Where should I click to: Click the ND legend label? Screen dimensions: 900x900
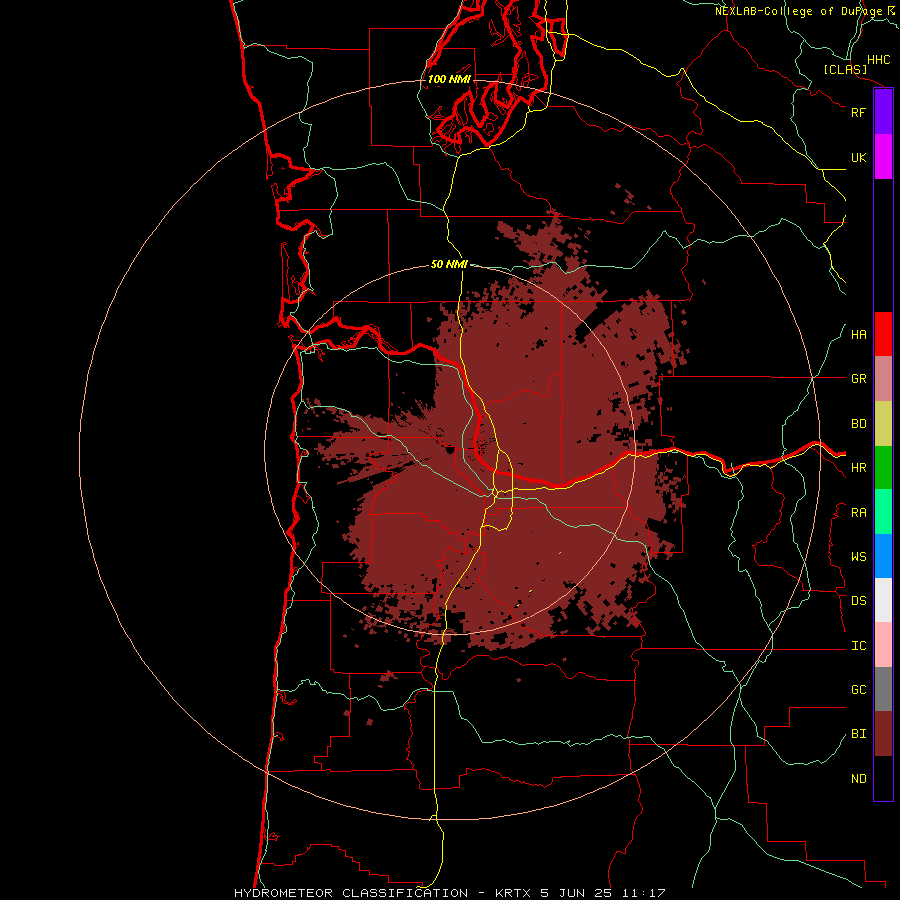[x=858, y=779]
